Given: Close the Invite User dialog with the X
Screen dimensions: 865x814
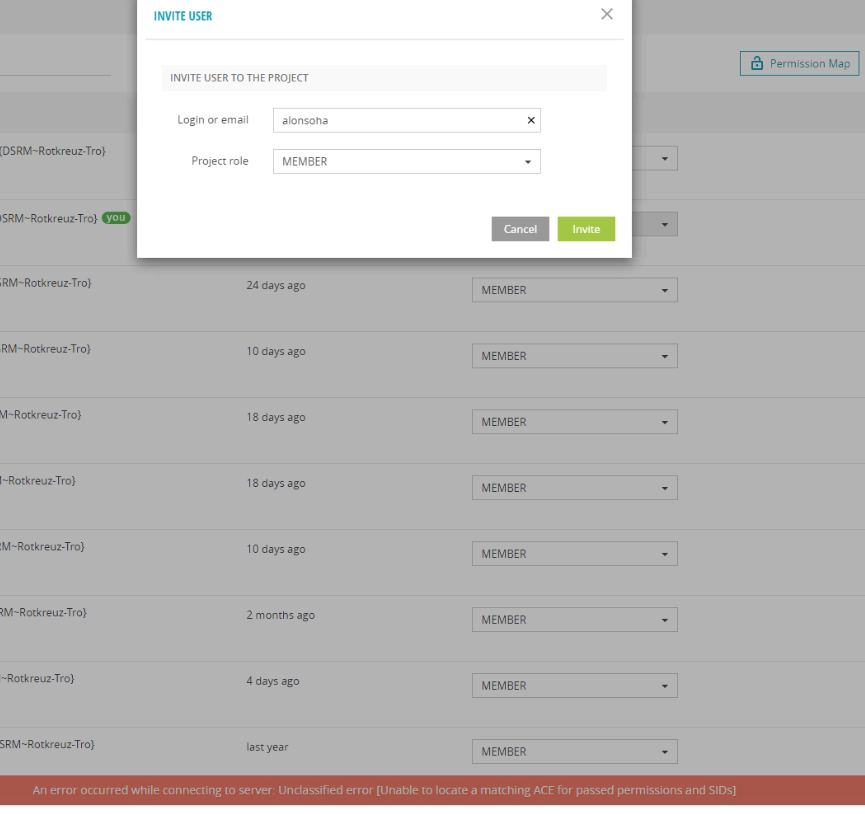Looking at the screenshot, I should click(606, 14).
